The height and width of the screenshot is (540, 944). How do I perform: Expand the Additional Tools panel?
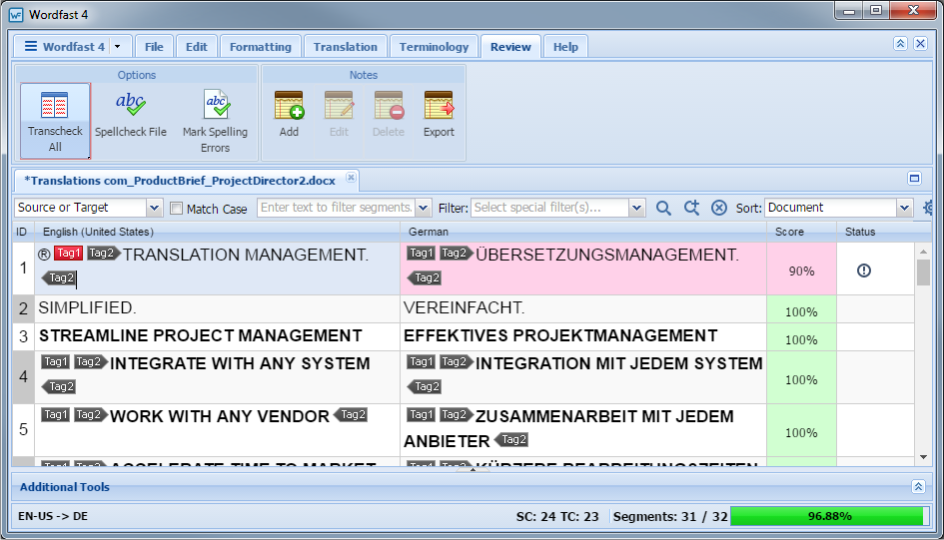tap(918, 486)
